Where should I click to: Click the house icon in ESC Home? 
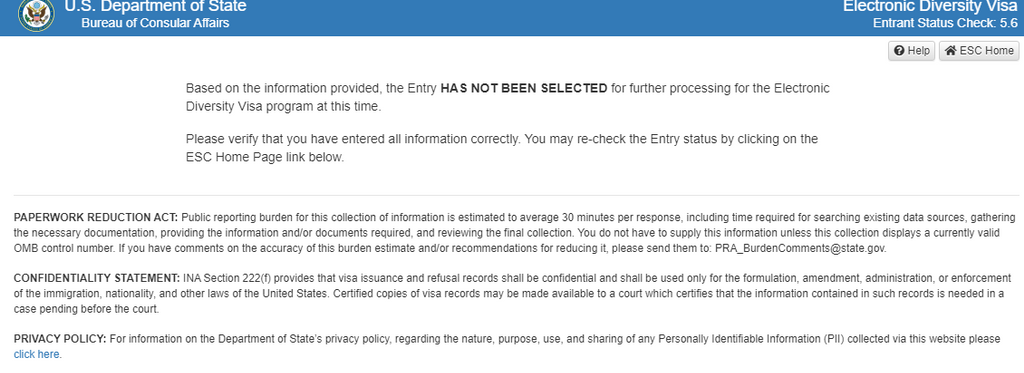pos(950,51)
